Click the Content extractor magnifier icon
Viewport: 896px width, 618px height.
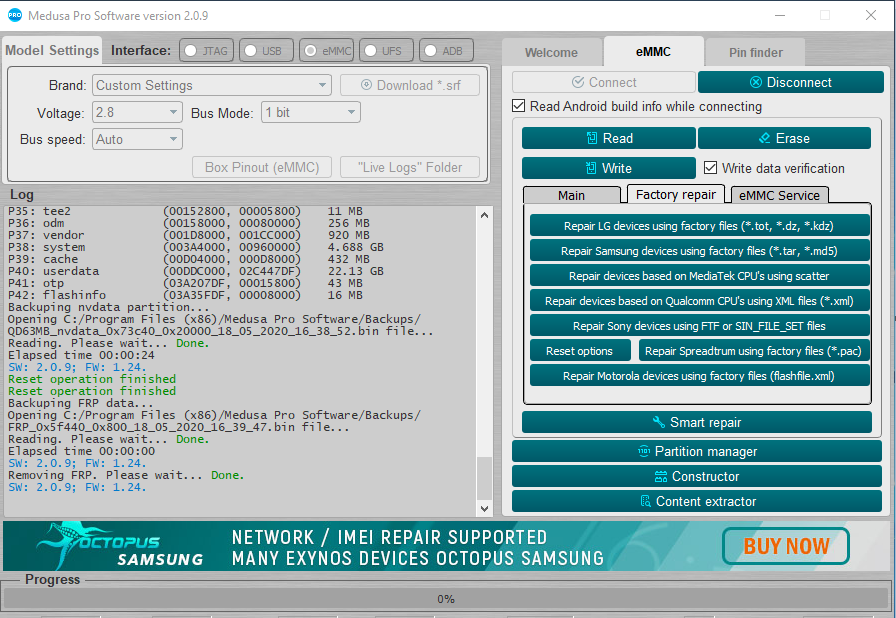[x=646, y=501]
